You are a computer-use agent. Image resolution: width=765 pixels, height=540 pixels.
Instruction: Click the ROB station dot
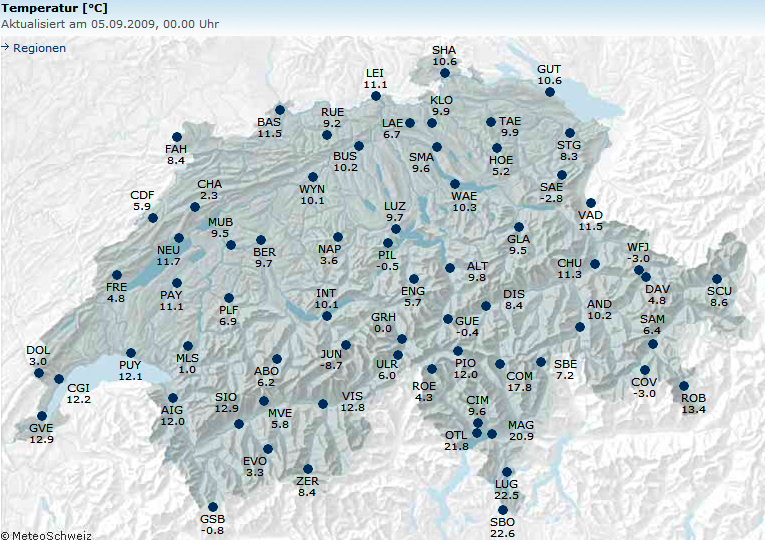coord(684,386)
